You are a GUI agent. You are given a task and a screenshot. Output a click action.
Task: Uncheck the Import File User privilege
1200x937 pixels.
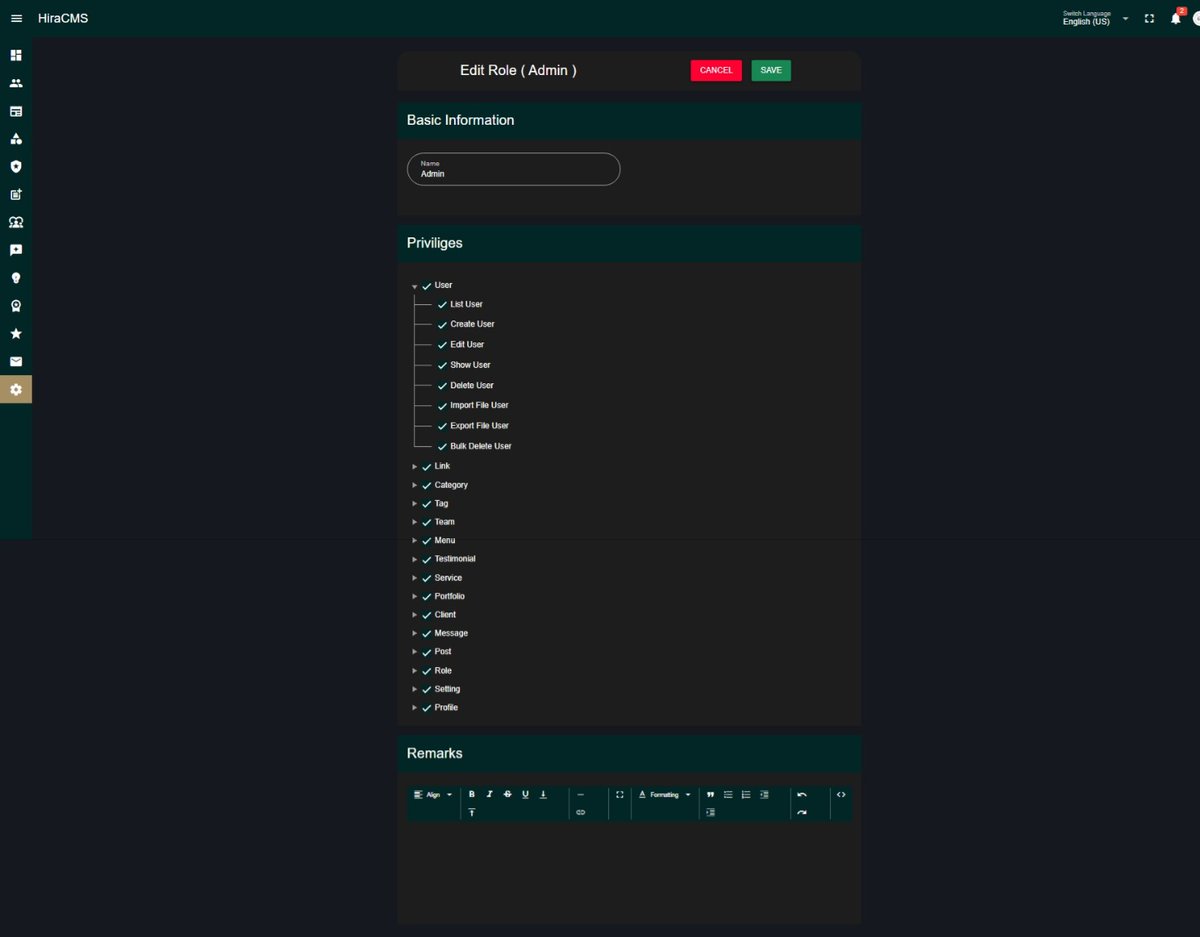pos(443,406)
